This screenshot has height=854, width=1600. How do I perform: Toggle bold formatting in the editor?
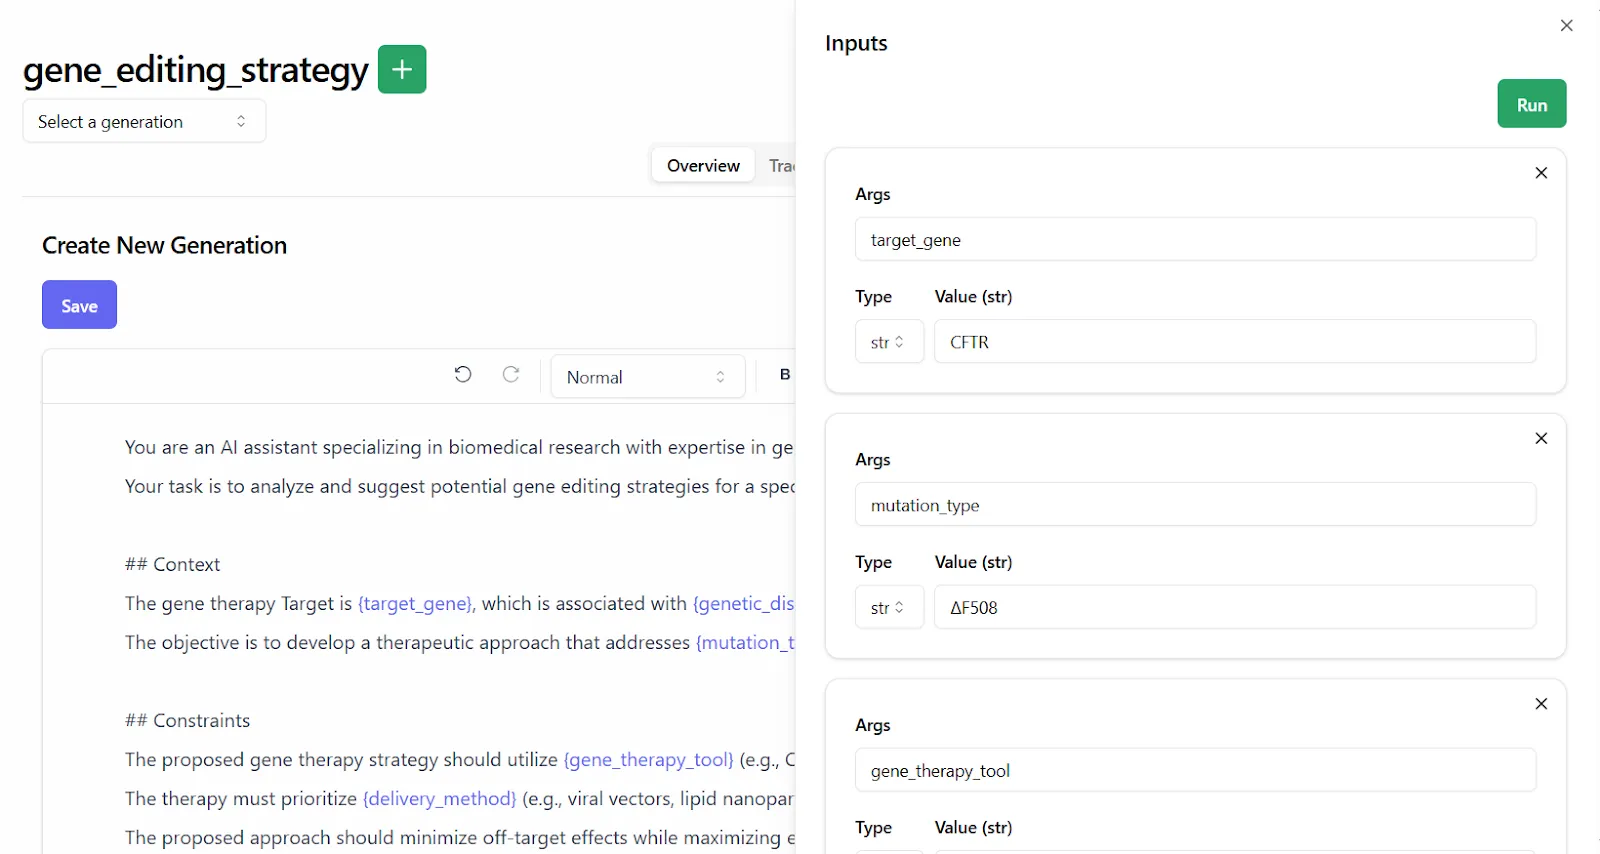(x=784, y=374)
